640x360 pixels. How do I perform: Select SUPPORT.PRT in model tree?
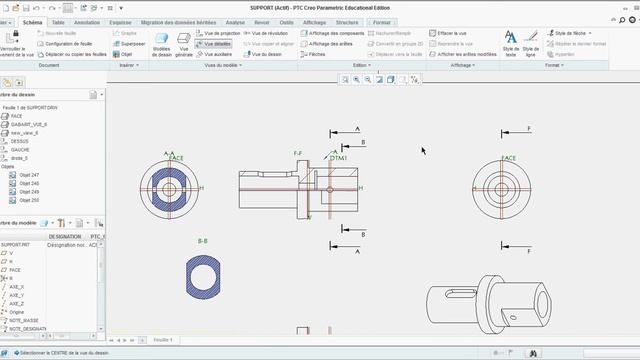point(15,245)
